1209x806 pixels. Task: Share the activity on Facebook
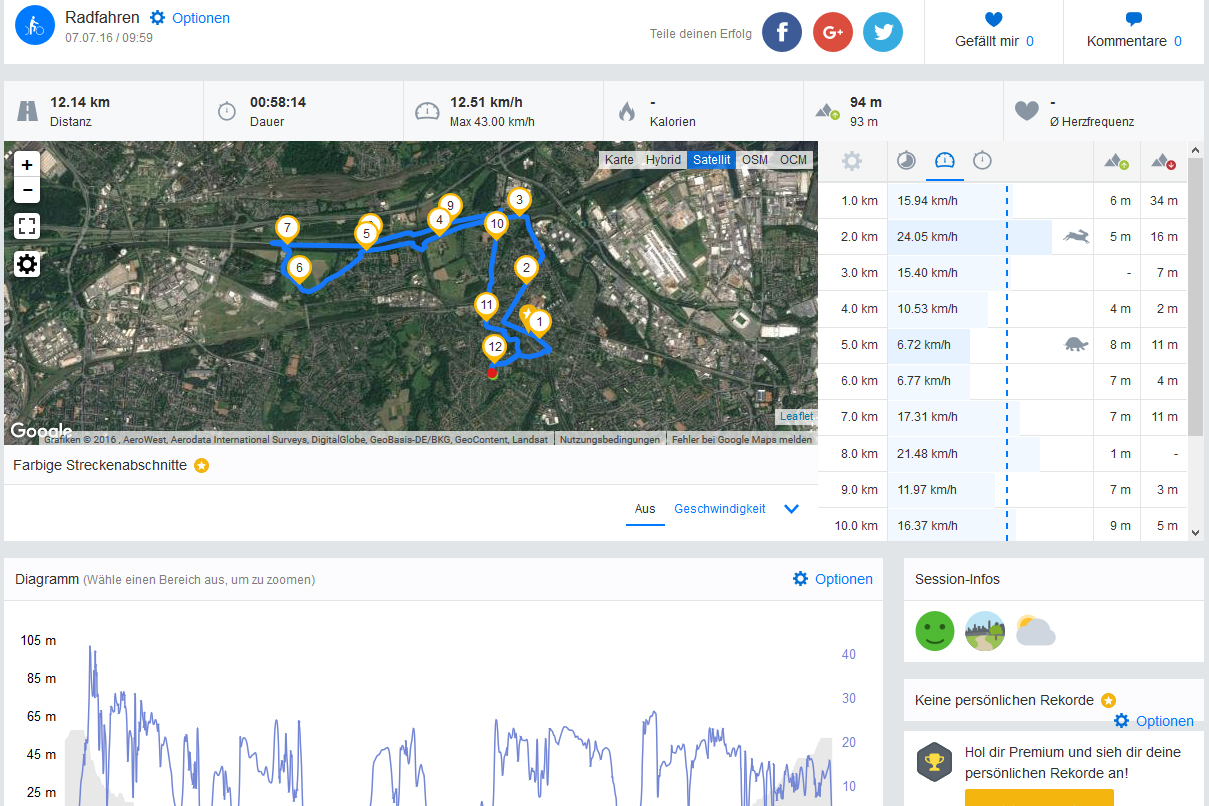click(782, 32)
